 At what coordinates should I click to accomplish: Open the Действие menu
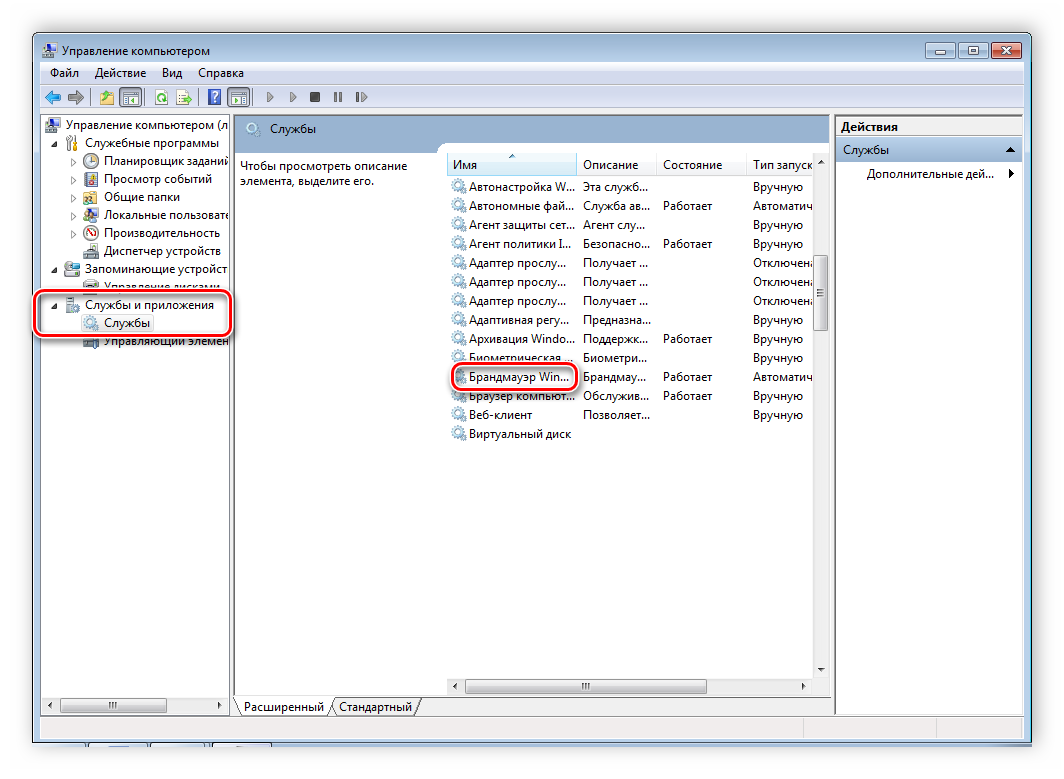[x=120, y=73]
